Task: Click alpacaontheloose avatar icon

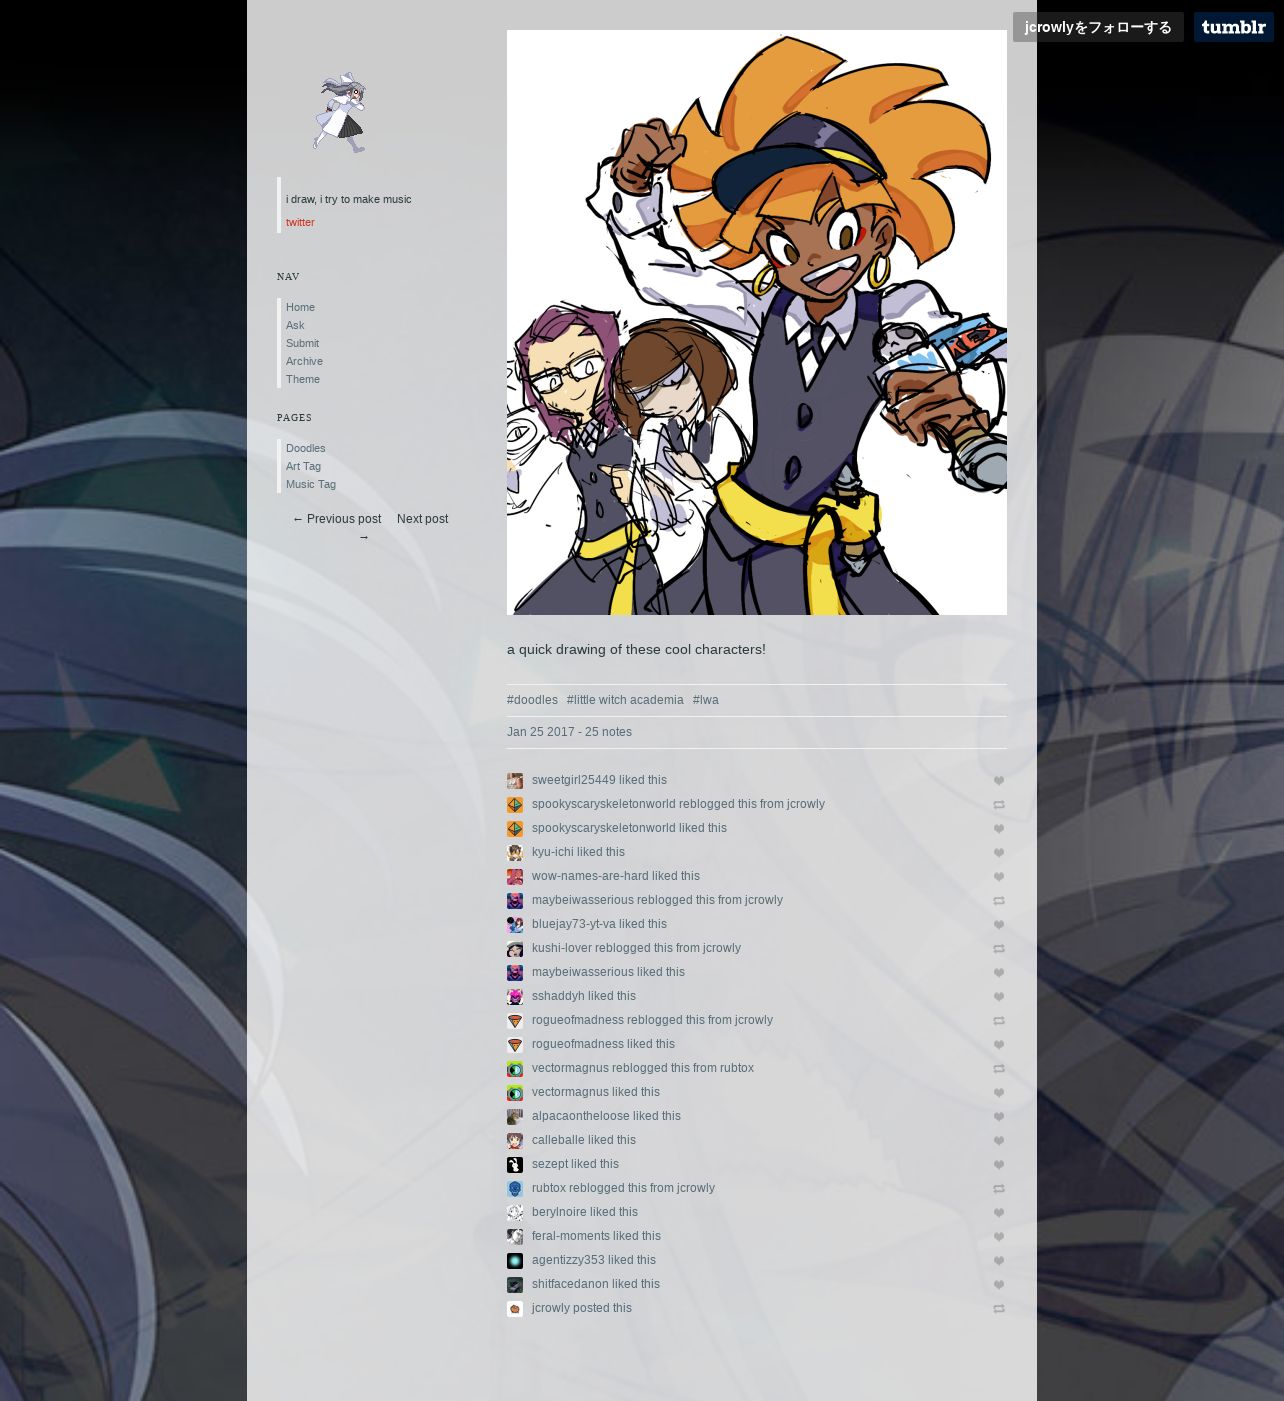Action: 515,1117
